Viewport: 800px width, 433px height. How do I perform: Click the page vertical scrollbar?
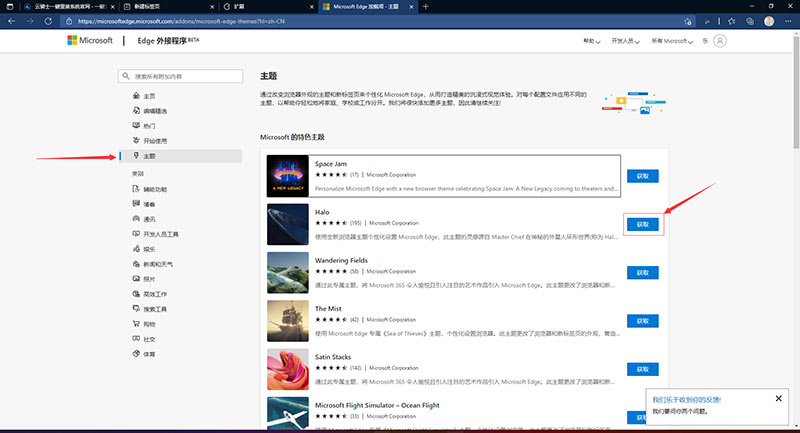[x=796, y=91]
